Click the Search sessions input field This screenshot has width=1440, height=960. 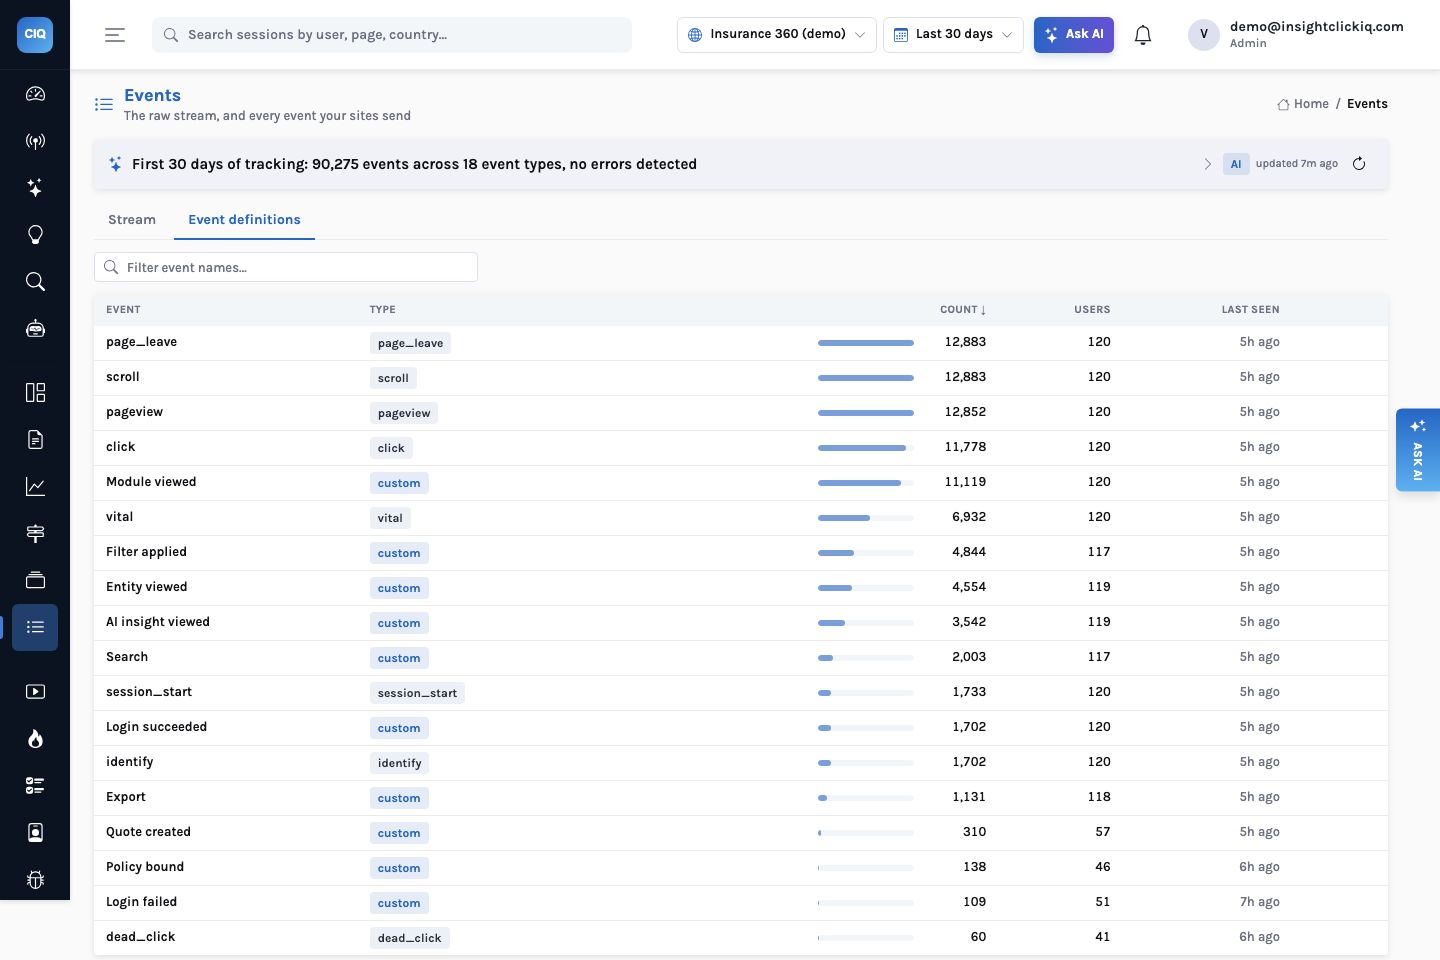click(x=392, y=34)
